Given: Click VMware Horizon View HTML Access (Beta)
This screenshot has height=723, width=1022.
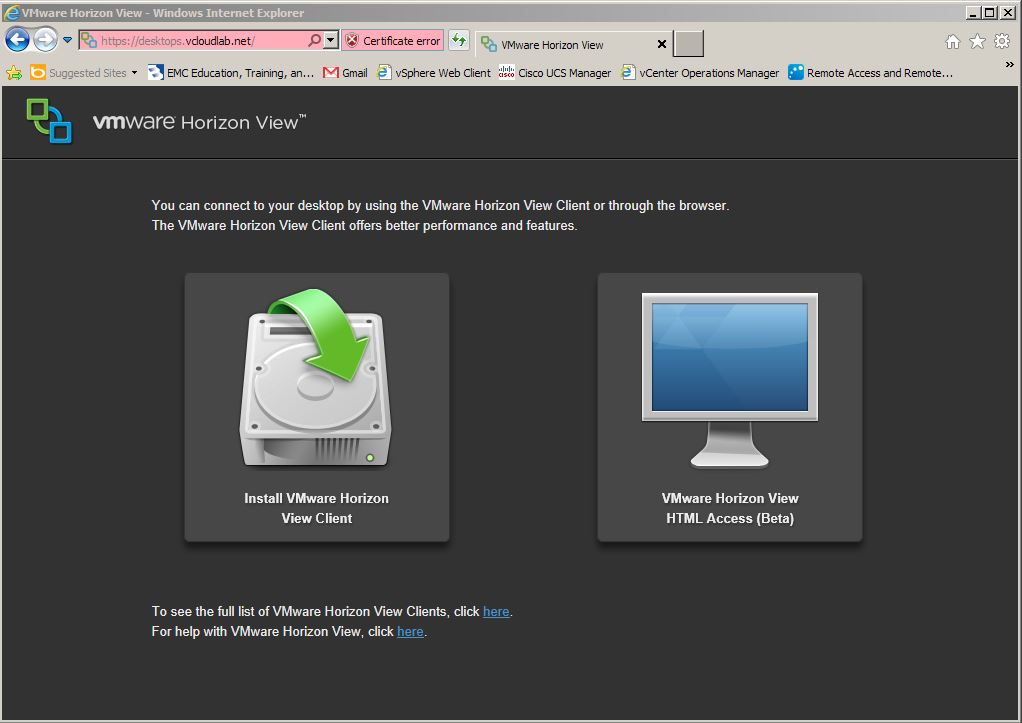Looking at the screenshot, I should coord(730,508).
